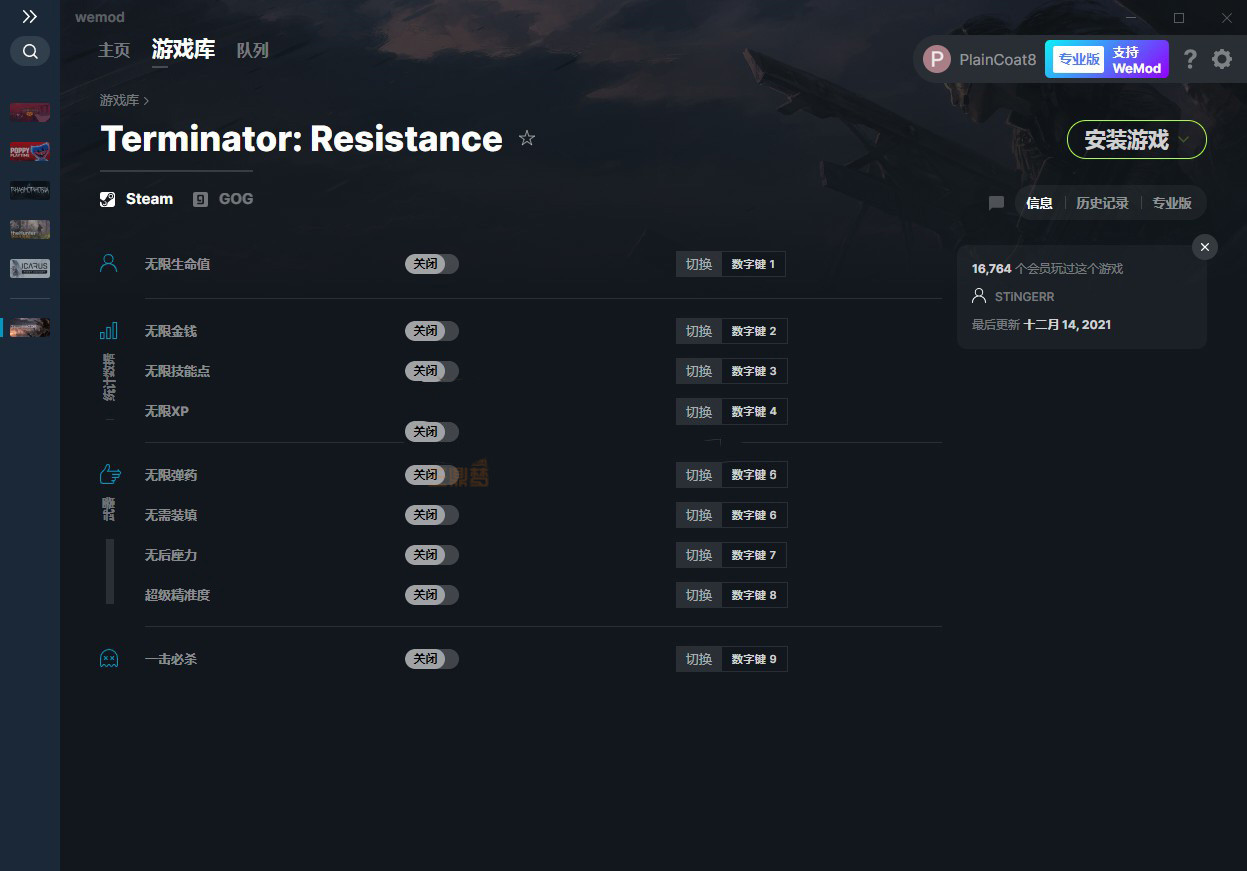The width and height of the screenshot is (1247, 871).
Task: Click the 无限XP cheat label
Action: [x=167, y=411]
